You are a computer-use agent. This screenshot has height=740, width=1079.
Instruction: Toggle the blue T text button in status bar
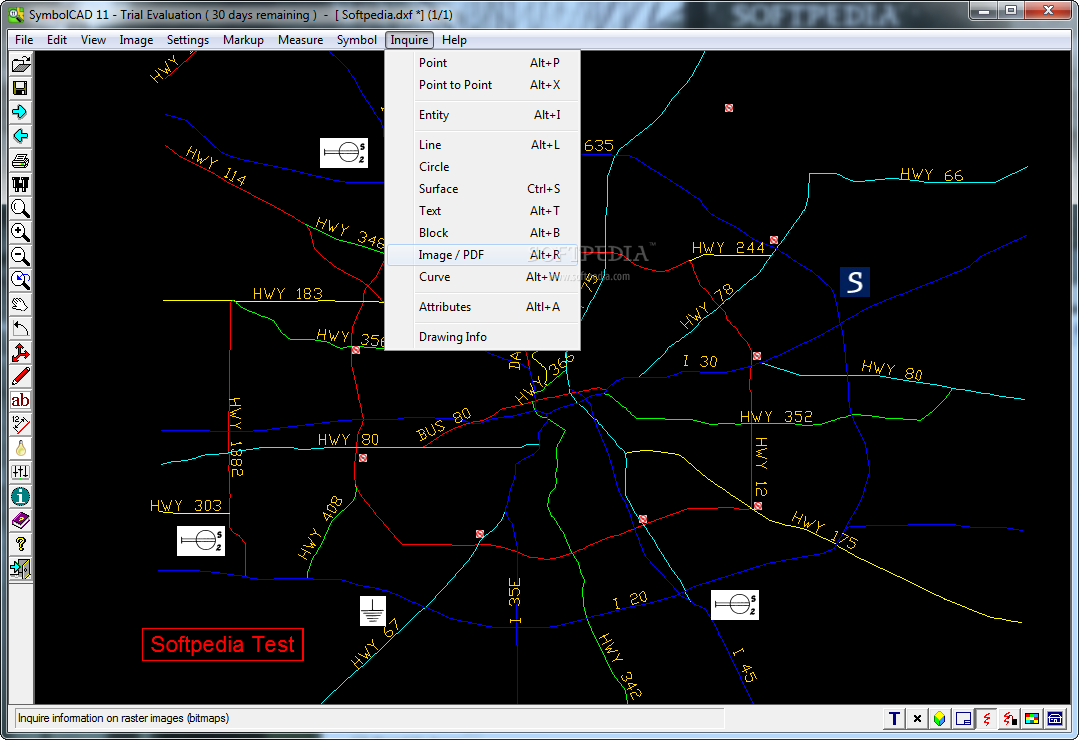pyautogui.click(x=894, y=719)
